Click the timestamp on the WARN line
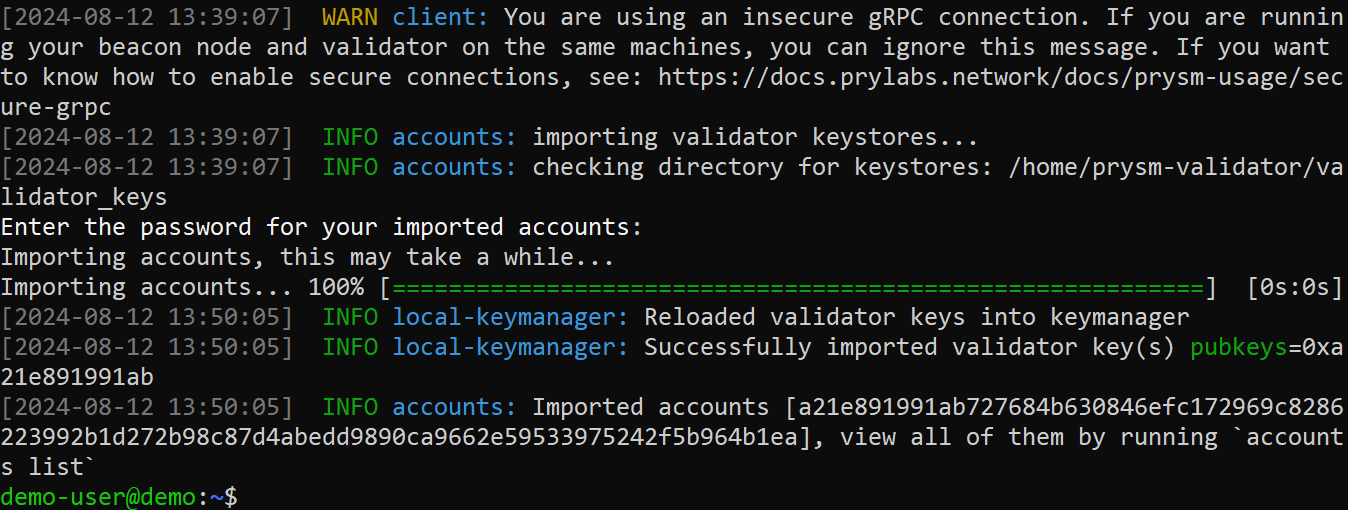Image resolution: width=1348 pixels, height=510 pixels. tap(147, 17)
